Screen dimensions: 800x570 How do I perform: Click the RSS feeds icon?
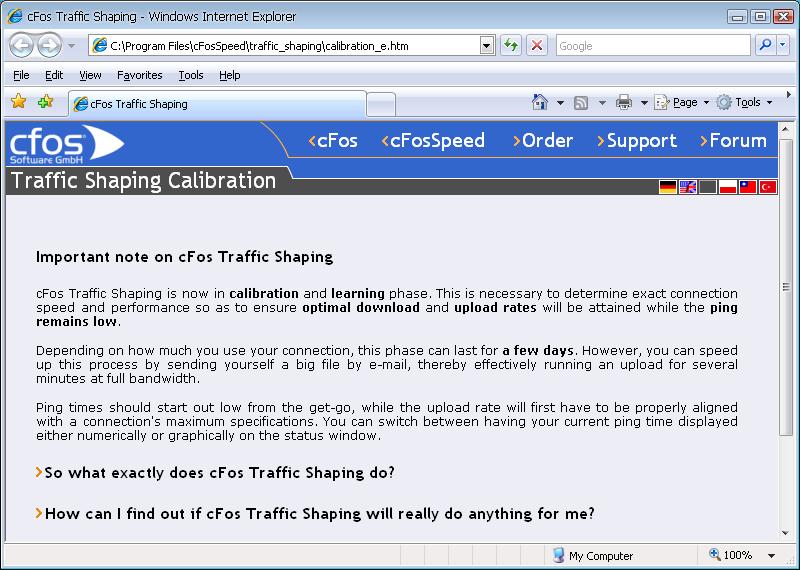[581, 103]
